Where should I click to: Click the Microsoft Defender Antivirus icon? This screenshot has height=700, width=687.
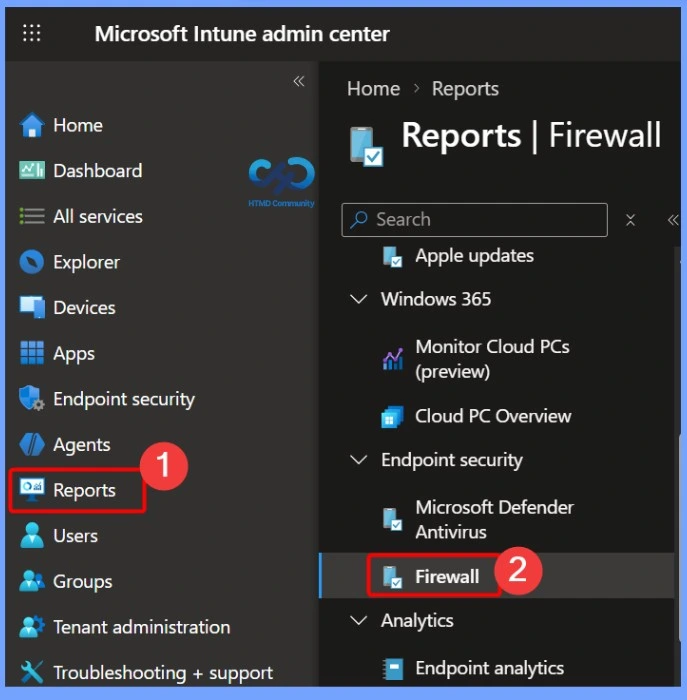click(x=392, y=519)
